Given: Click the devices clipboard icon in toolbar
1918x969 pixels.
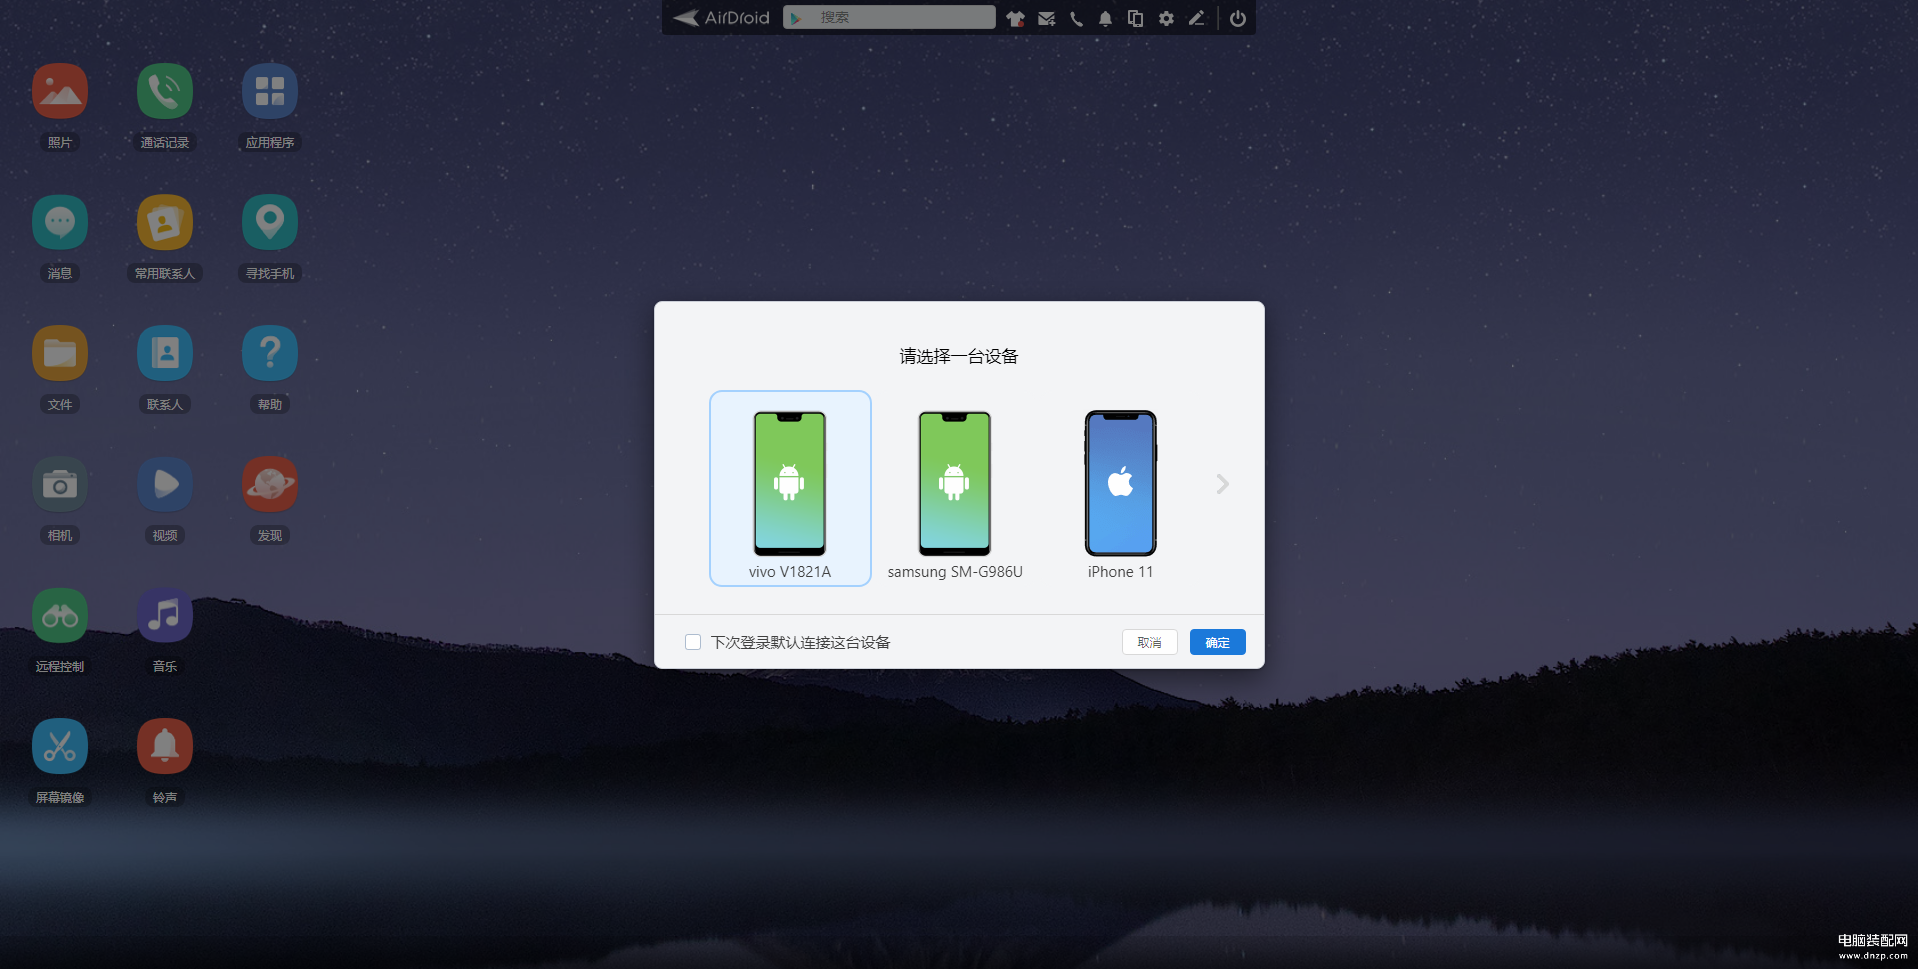Looking at the screenshot, I should tap(1136, 18).
